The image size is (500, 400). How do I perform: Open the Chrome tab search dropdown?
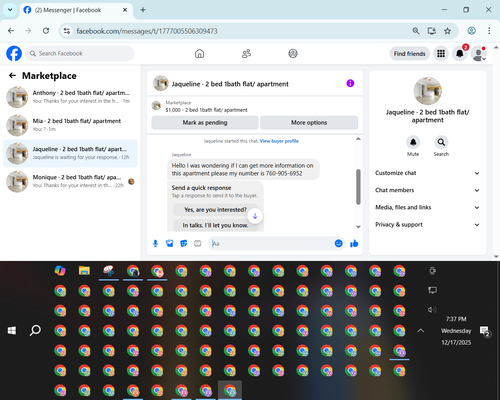10,10
